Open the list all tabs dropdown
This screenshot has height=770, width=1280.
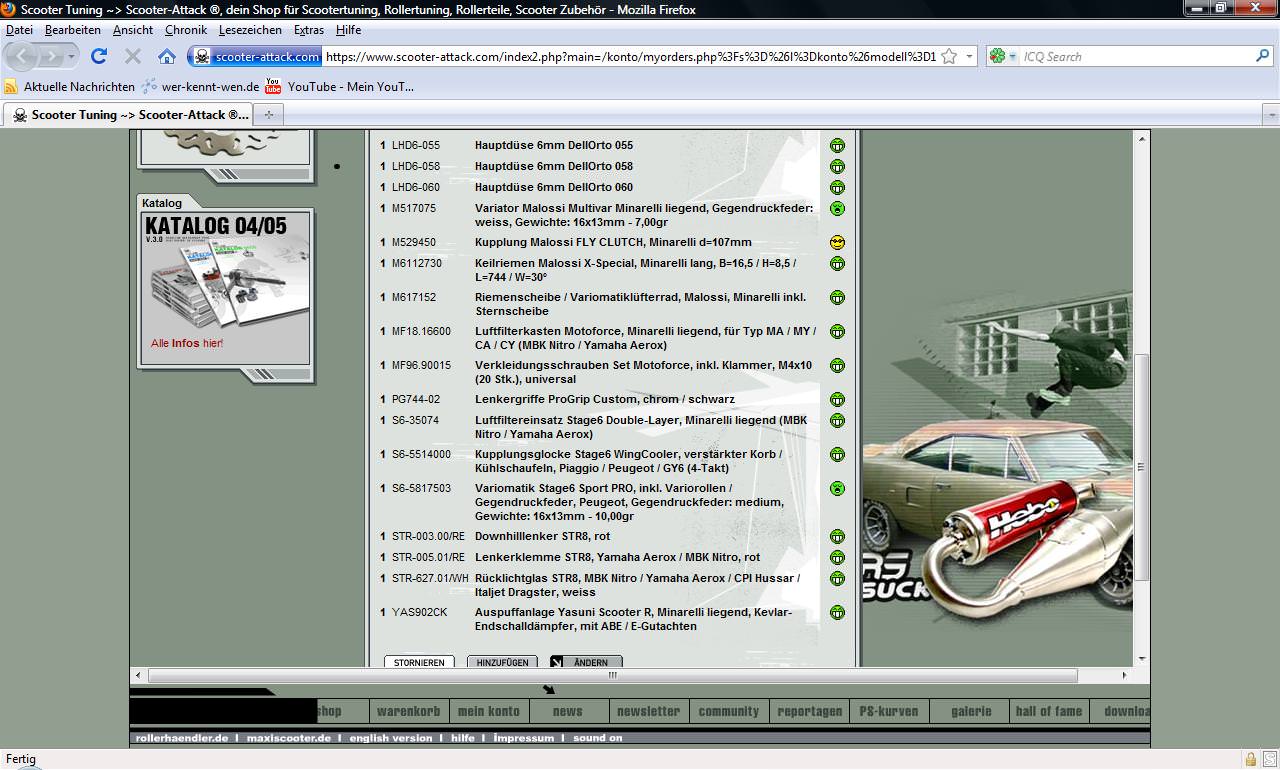[1270, 114]
